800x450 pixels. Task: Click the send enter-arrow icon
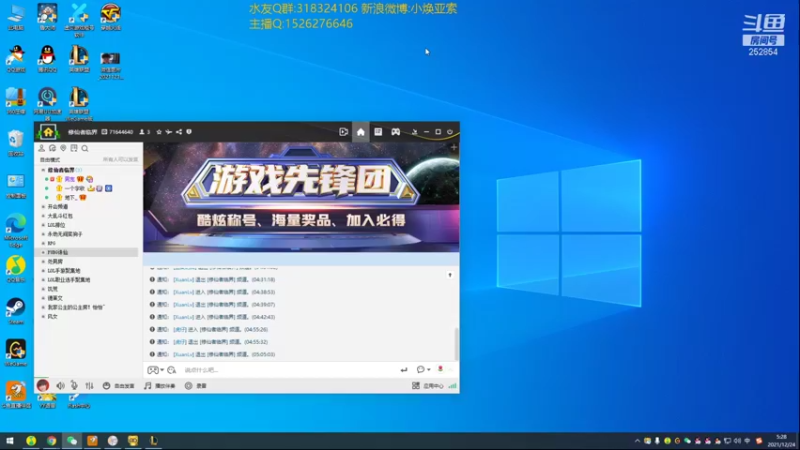tap(404, 370)
